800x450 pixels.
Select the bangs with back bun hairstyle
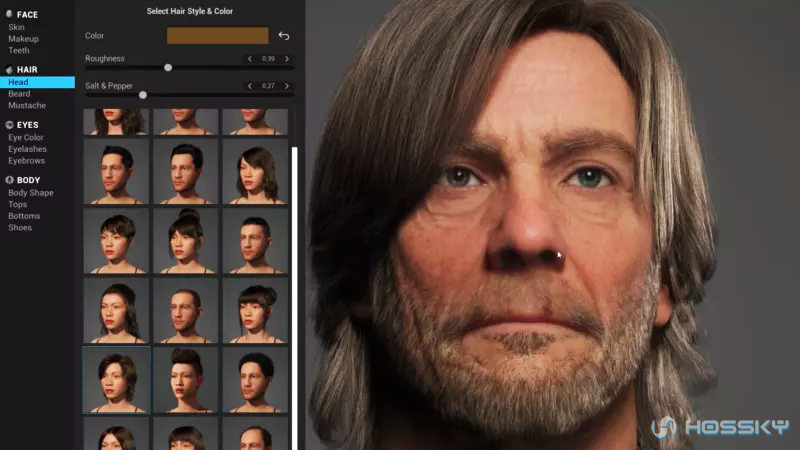click(x=255, y=310)
